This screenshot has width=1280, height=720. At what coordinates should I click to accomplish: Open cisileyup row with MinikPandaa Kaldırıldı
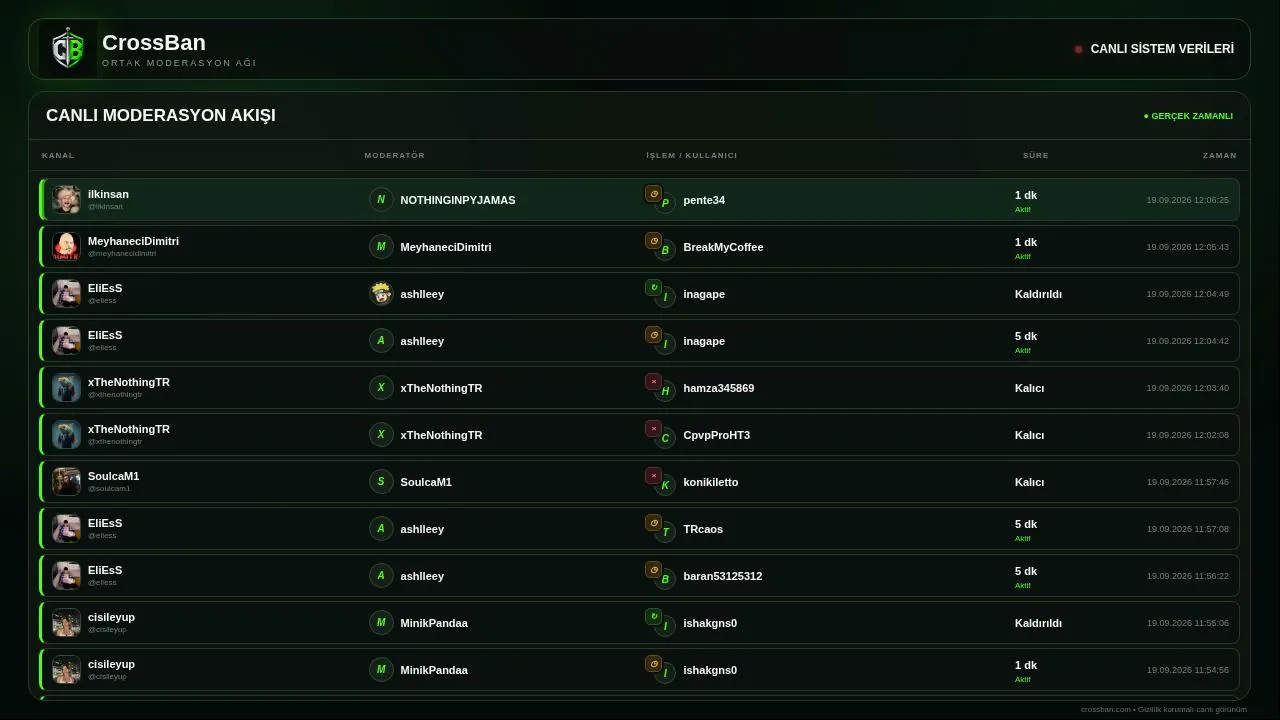click(639, 623)
